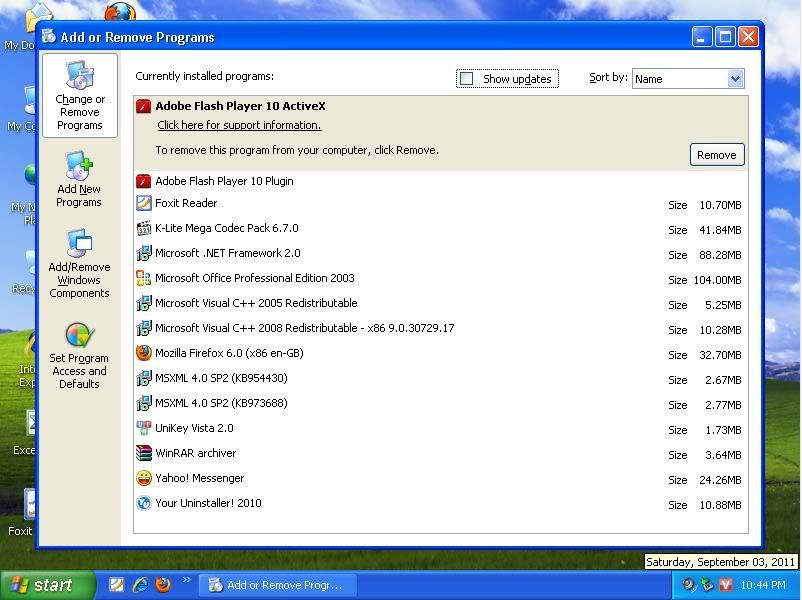The width and height of the screenshot is (802, 600).
Task: Click Add or Remove Programs taskbar button
Action: pyautogui.click(x=277, y=585)
